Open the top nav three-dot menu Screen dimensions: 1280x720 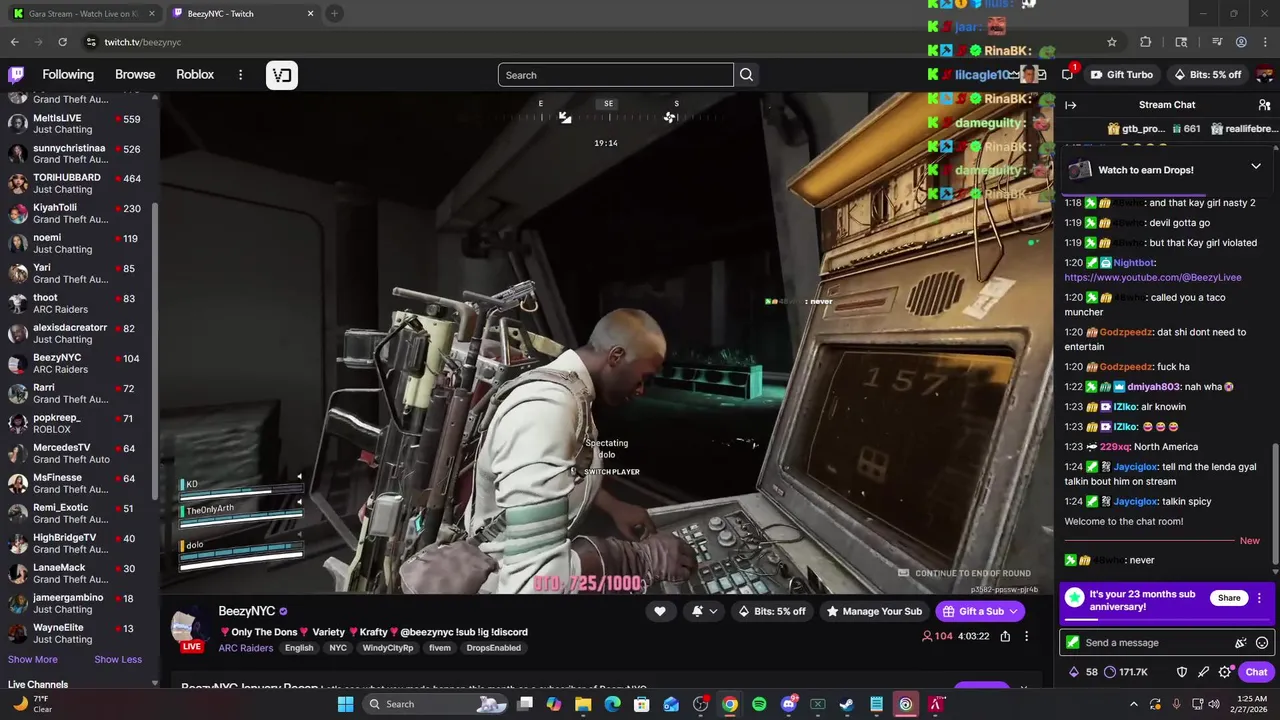point(240,75)
